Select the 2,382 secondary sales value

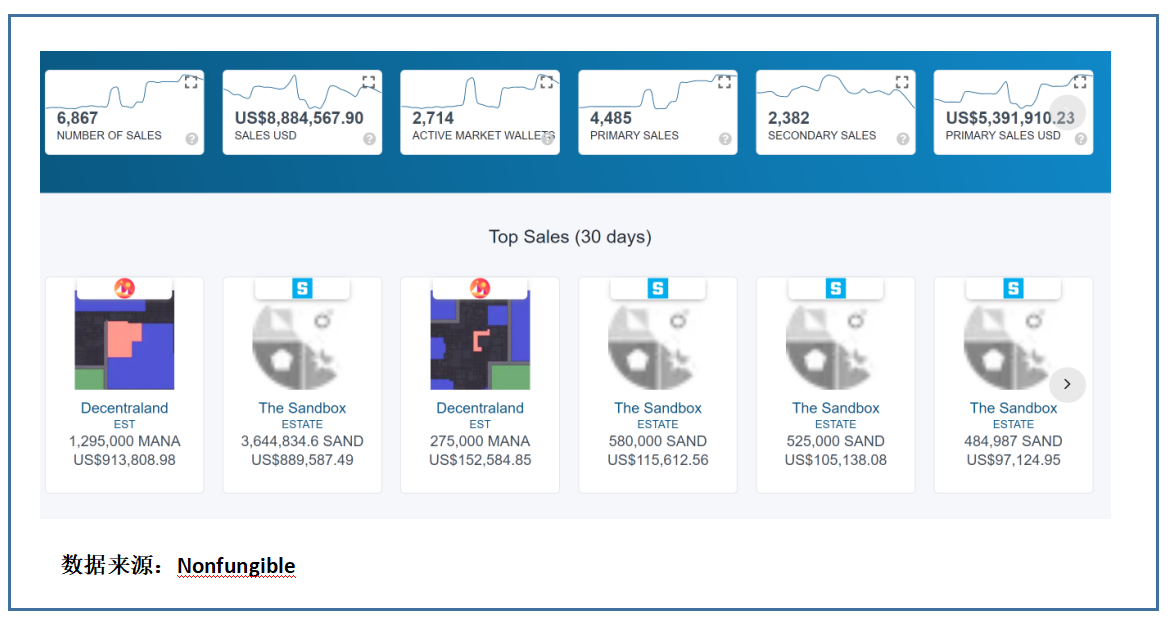pos(788,118)
